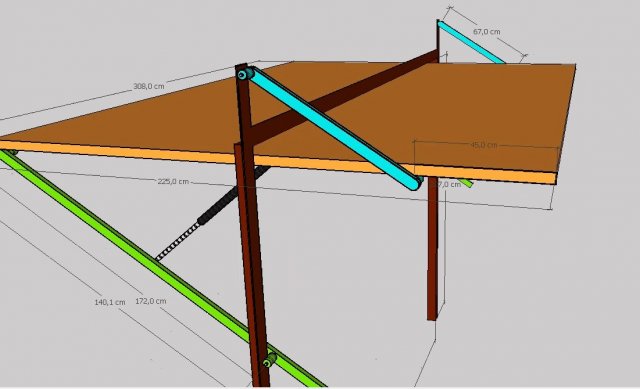Select the 67,0 cm dimension label
The image size is (640, 389).
click(487, 32)
